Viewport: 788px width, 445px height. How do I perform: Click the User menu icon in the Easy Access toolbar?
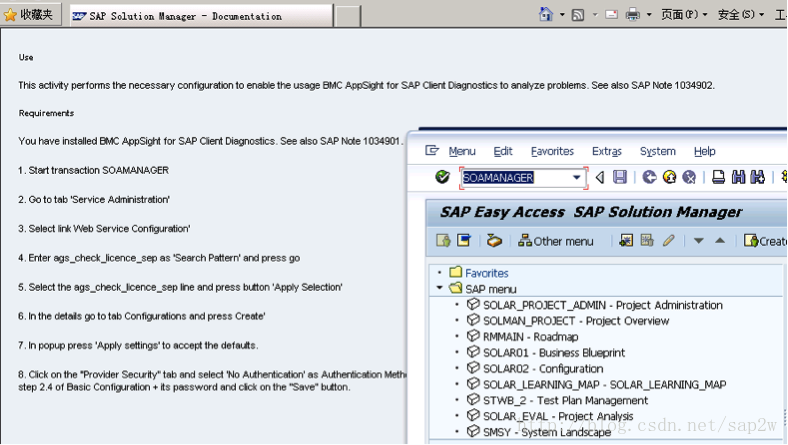[x=443, y=240]
